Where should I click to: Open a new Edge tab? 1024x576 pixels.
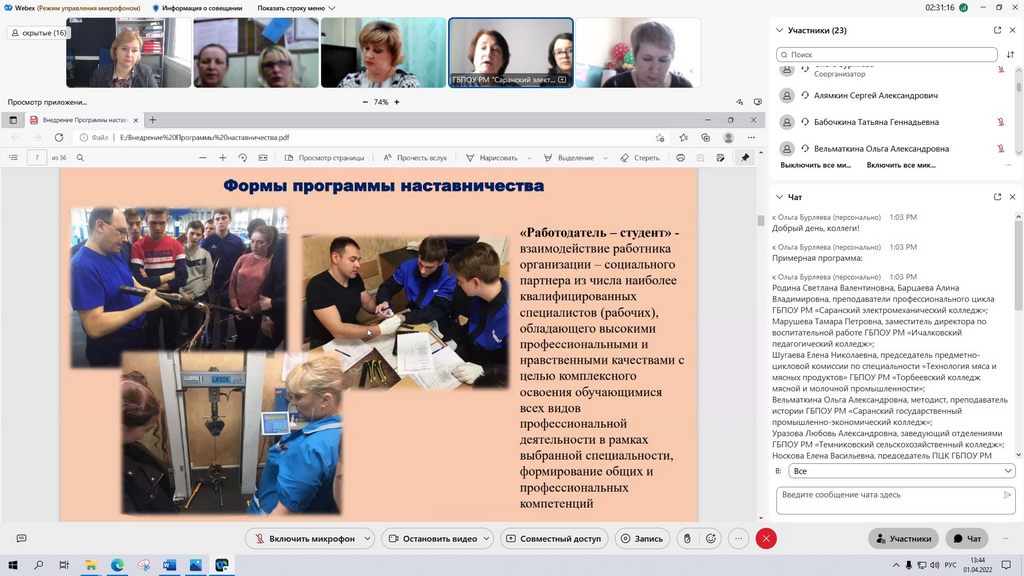coord(152,120)
